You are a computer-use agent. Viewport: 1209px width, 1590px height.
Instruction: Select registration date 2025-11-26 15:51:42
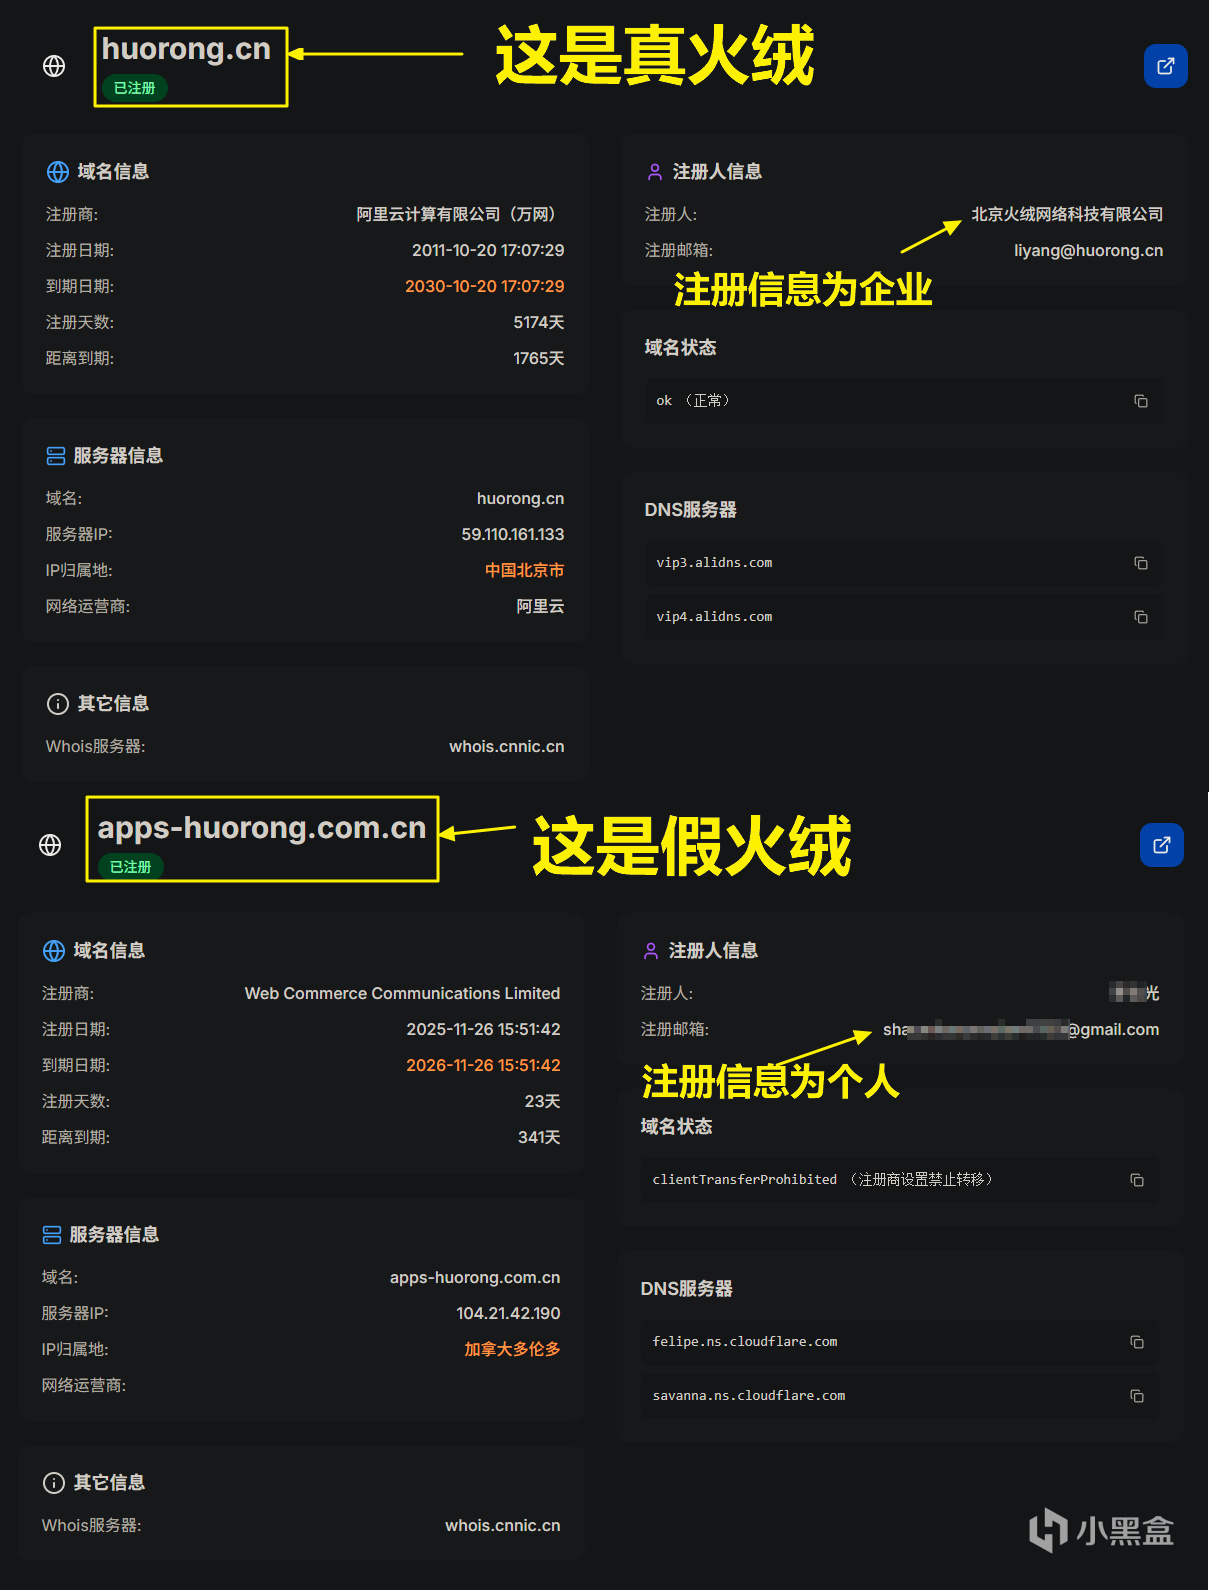[483, 1029]
